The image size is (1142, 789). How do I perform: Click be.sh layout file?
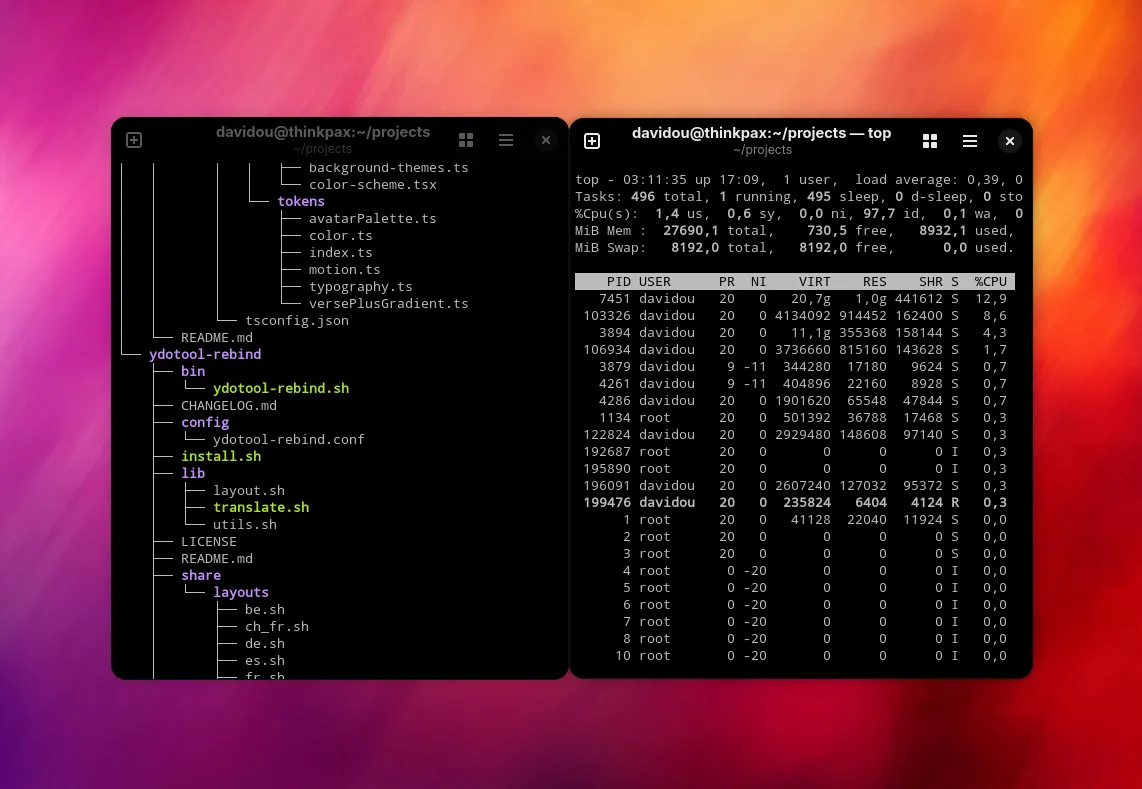[x=264, y=609]
